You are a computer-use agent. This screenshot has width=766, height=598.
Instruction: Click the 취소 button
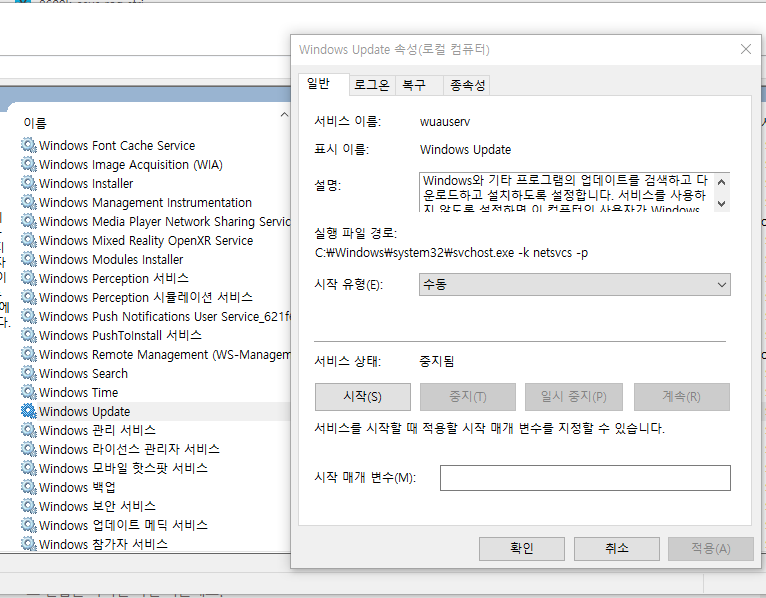pyautogui.click(x=617, y=549)
